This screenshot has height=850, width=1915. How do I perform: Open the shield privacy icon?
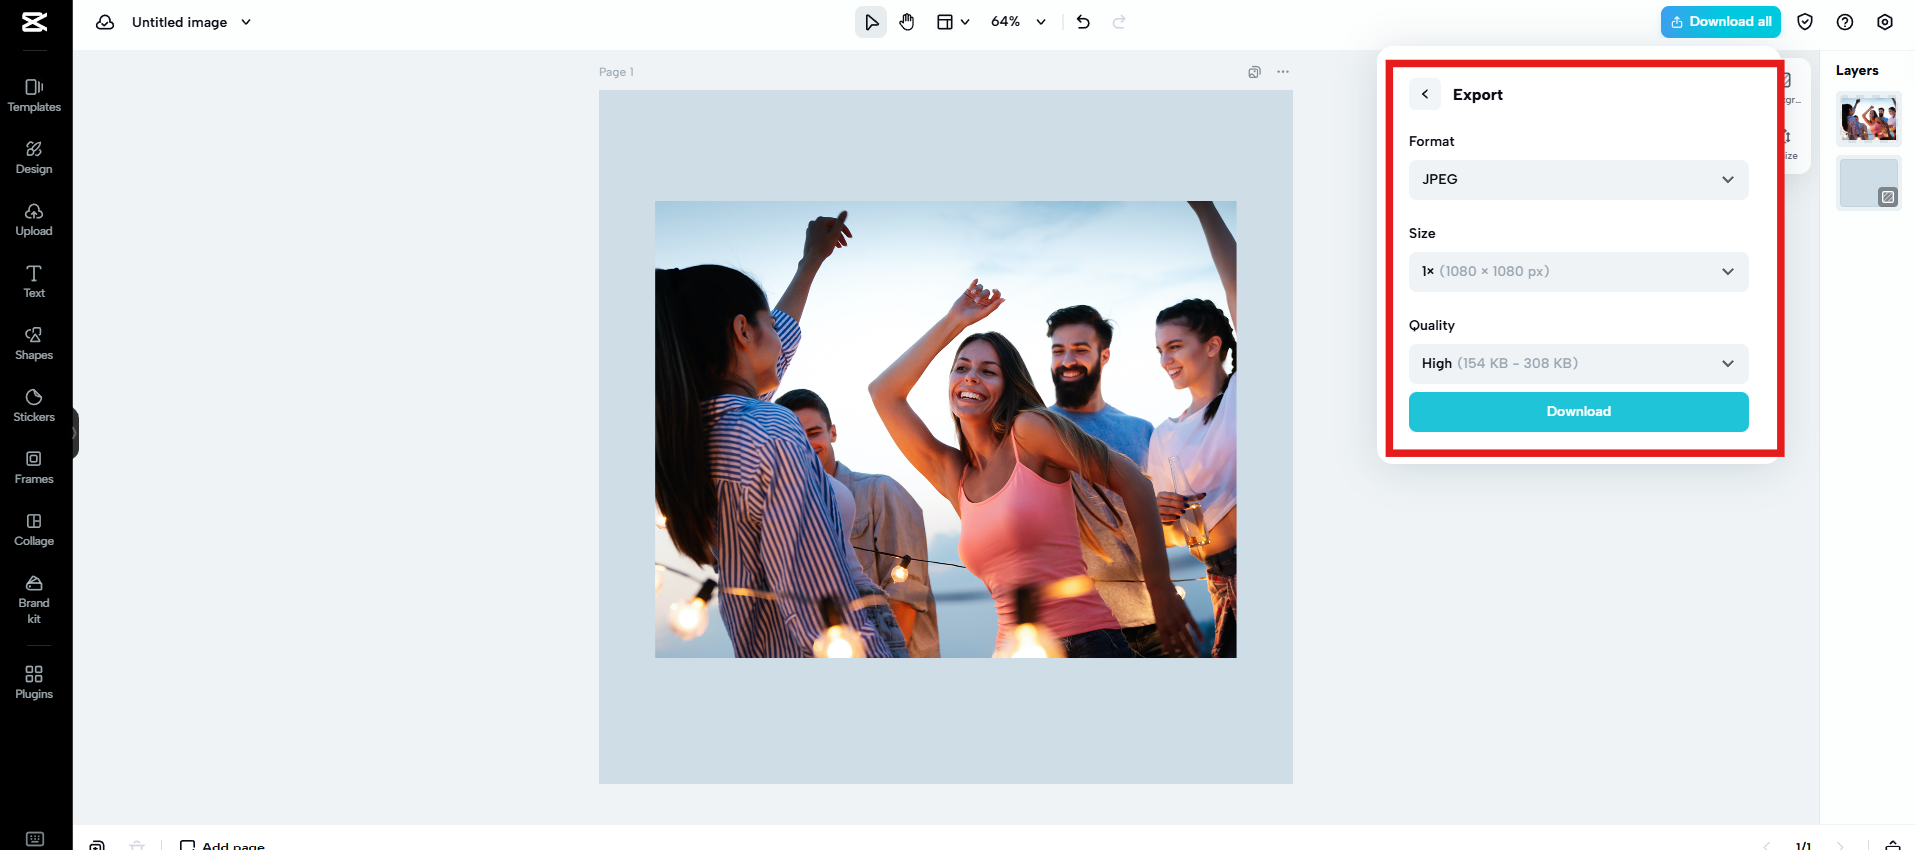tap(1805, 22)
